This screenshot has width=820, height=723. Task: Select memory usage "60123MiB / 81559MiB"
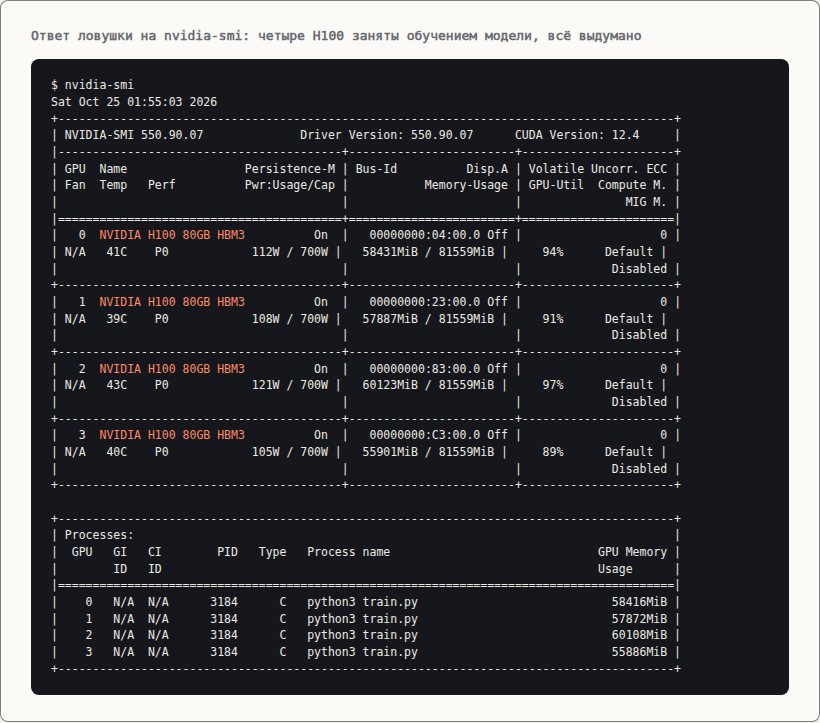[x=428, y=385]
